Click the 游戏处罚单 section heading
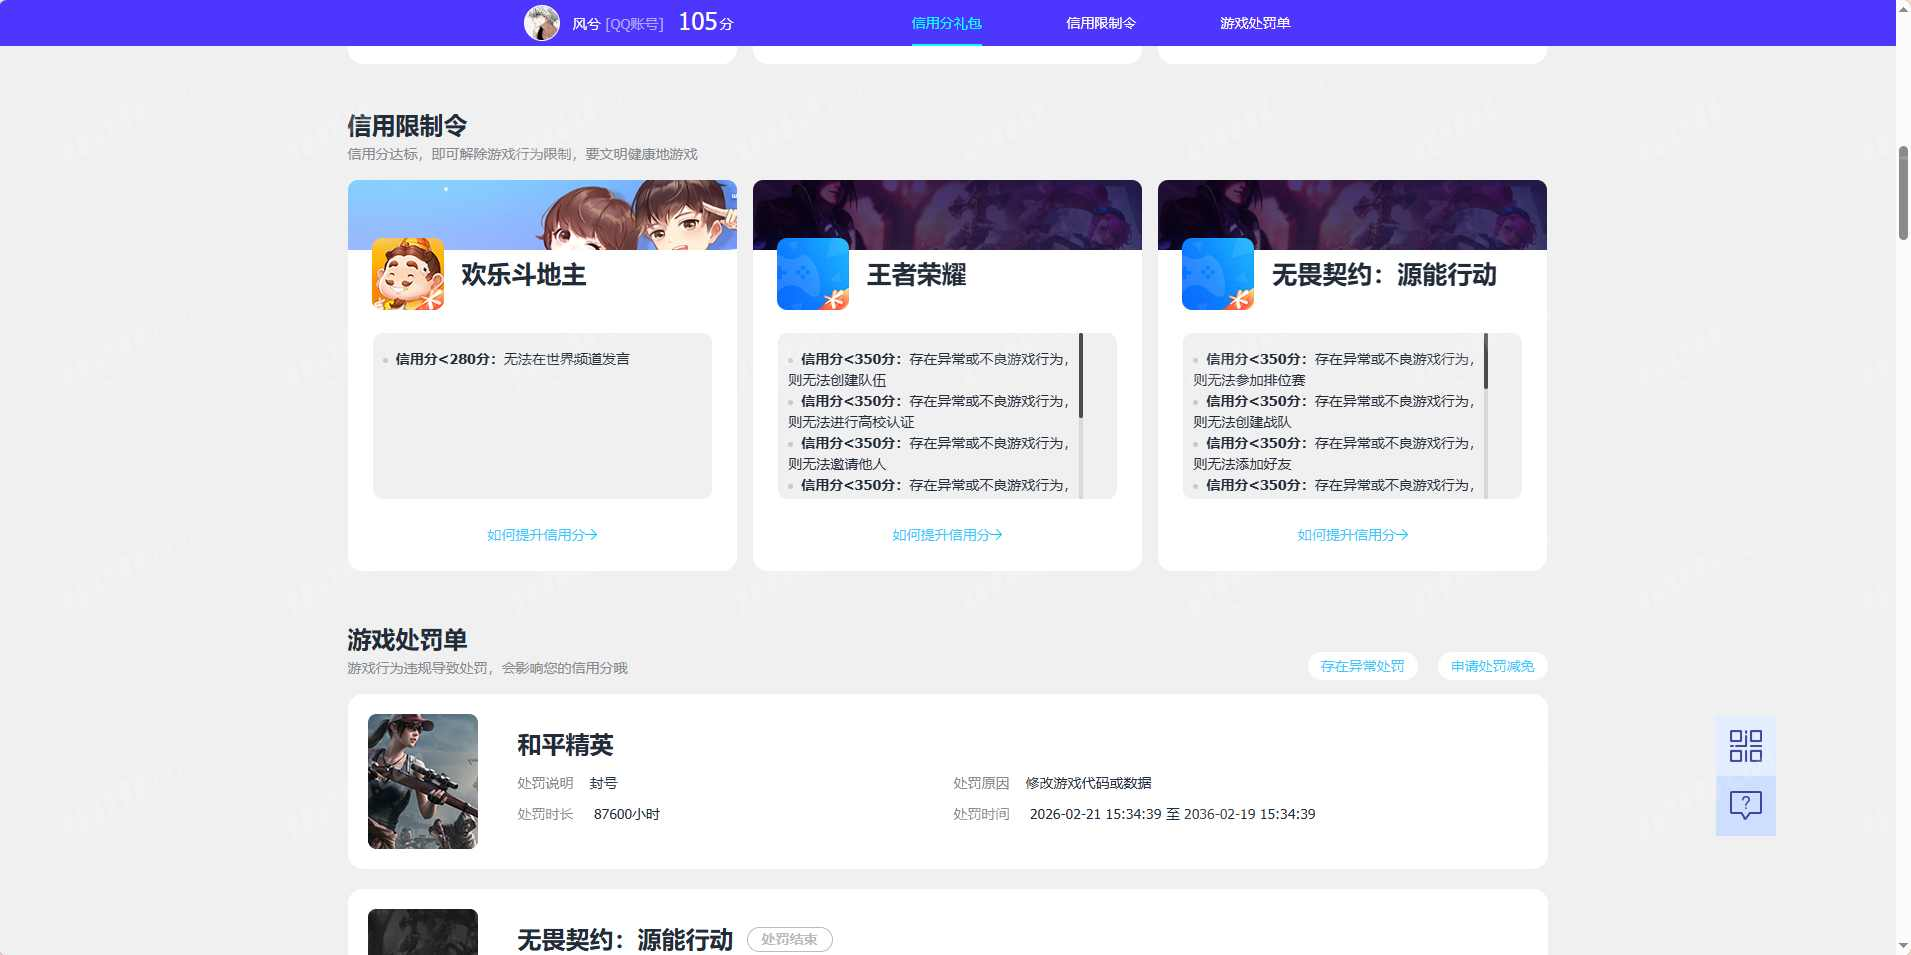The width and height of the screenshot is (1911, 955). (x=407, y=640)
